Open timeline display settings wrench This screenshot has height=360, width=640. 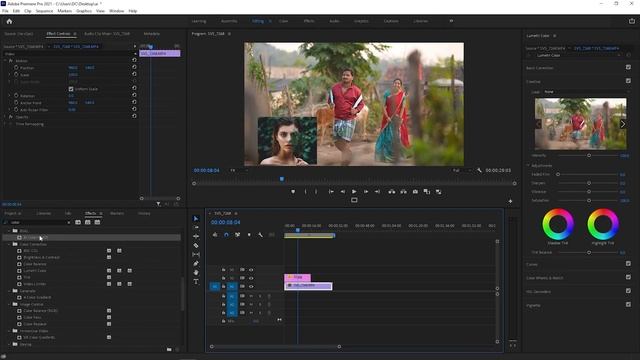coord(260,235)
